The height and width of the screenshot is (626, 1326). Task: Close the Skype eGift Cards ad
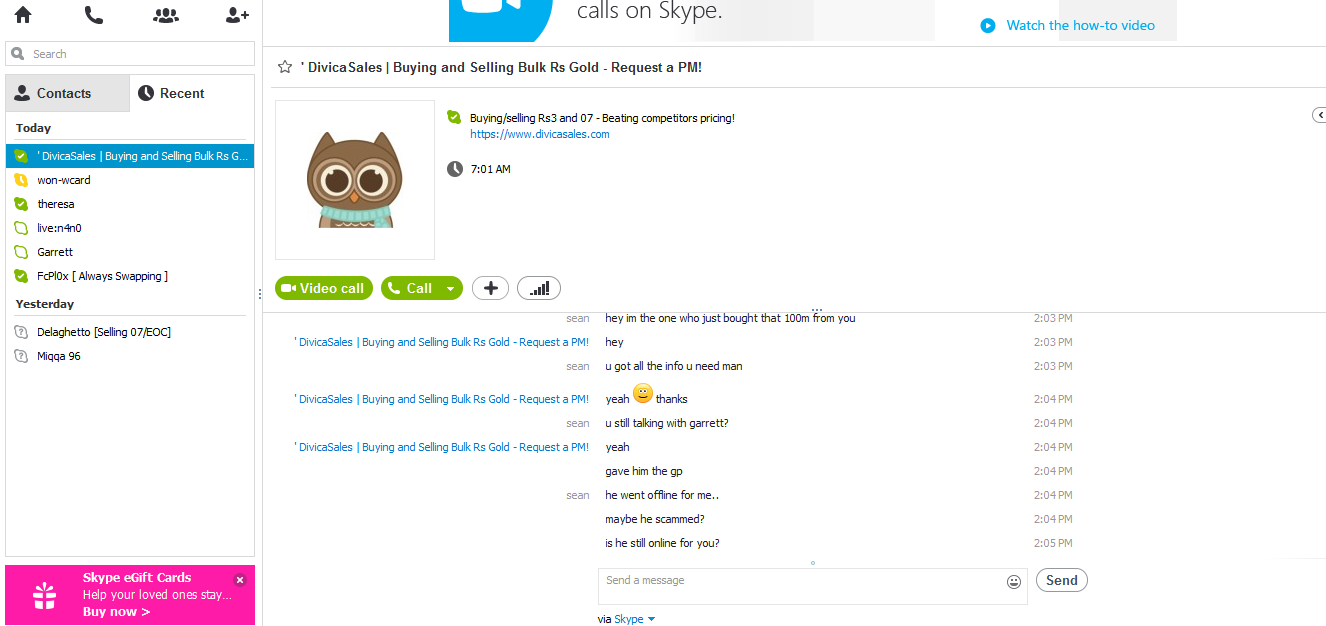240,579
